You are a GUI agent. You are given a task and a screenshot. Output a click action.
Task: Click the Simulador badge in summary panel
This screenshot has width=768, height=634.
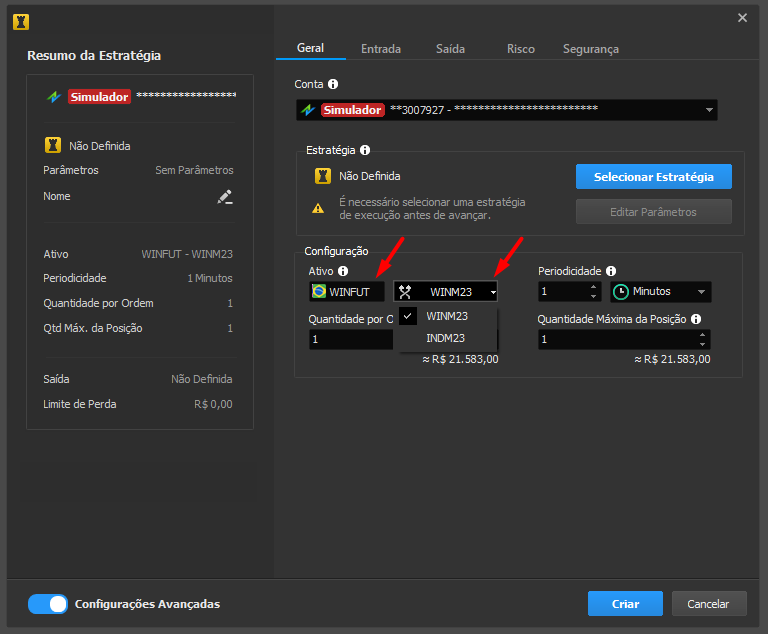point(99,97)
